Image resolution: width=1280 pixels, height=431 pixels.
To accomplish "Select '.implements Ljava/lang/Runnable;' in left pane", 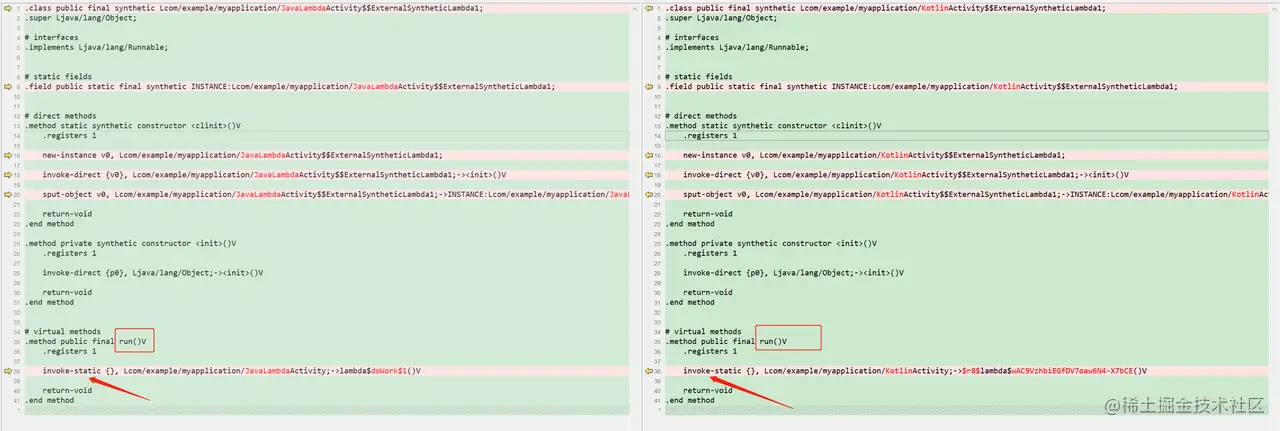I will coord(96,47).
